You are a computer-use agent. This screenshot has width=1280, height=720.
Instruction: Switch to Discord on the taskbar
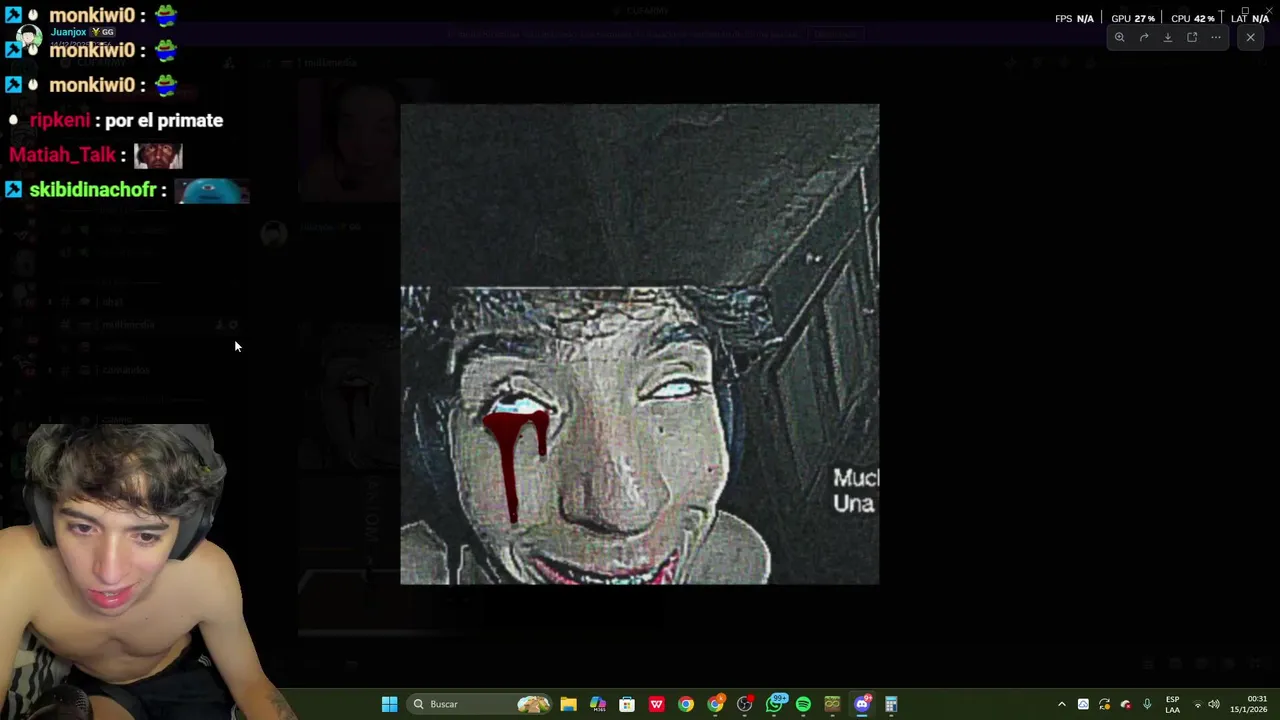862,704
